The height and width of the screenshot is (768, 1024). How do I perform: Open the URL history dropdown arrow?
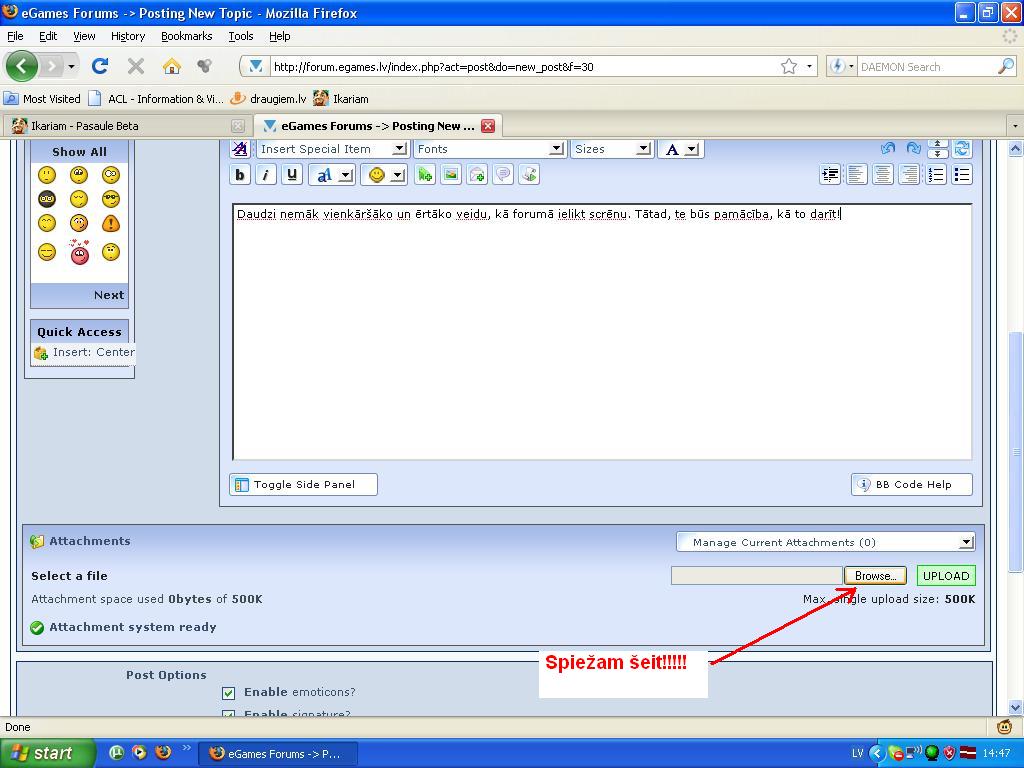tap(809, 66)
